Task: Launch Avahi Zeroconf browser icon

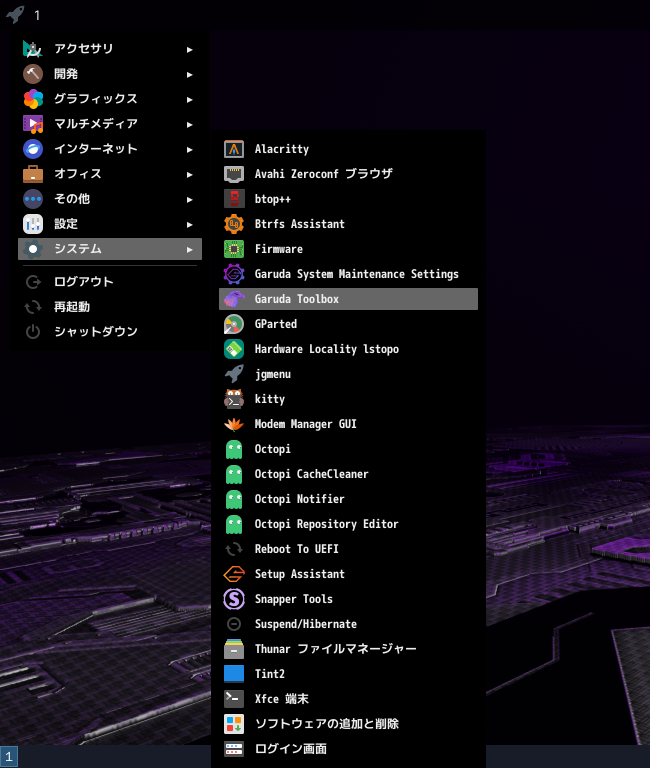Action: [x=234, y=174]
